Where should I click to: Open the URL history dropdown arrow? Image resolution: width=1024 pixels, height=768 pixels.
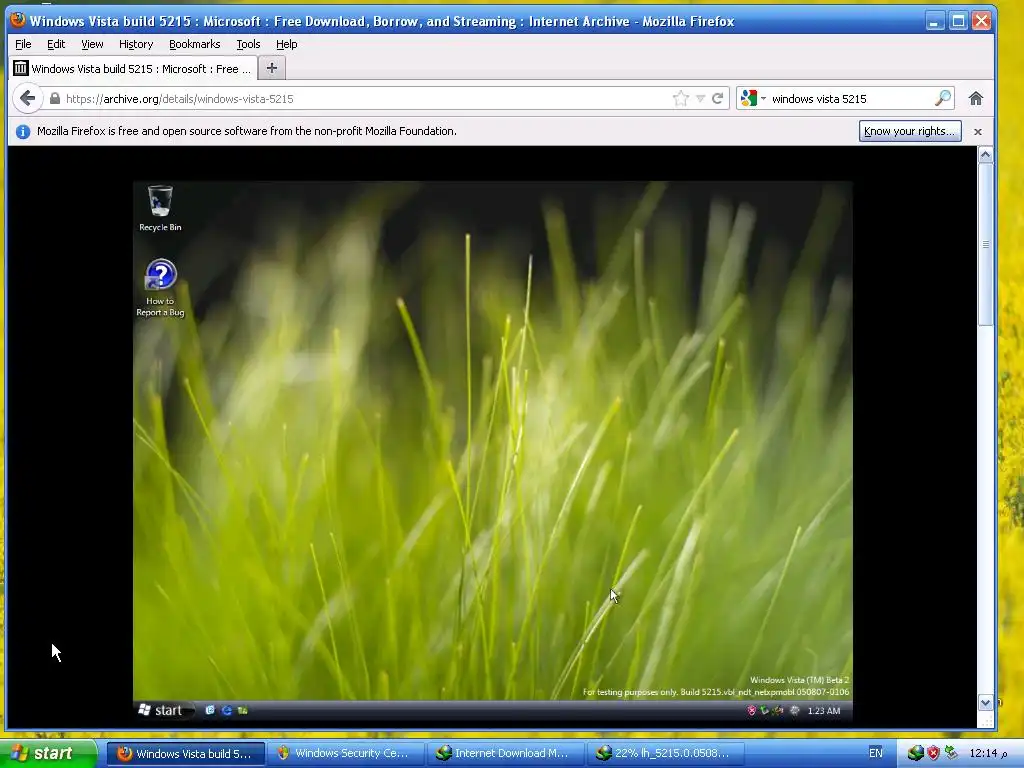(x=700, y=99)
